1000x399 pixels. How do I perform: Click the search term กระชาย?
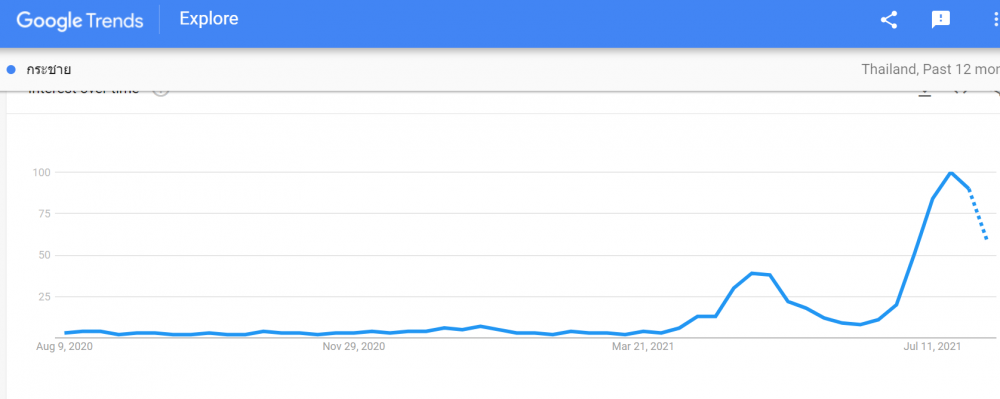point(48,69)
